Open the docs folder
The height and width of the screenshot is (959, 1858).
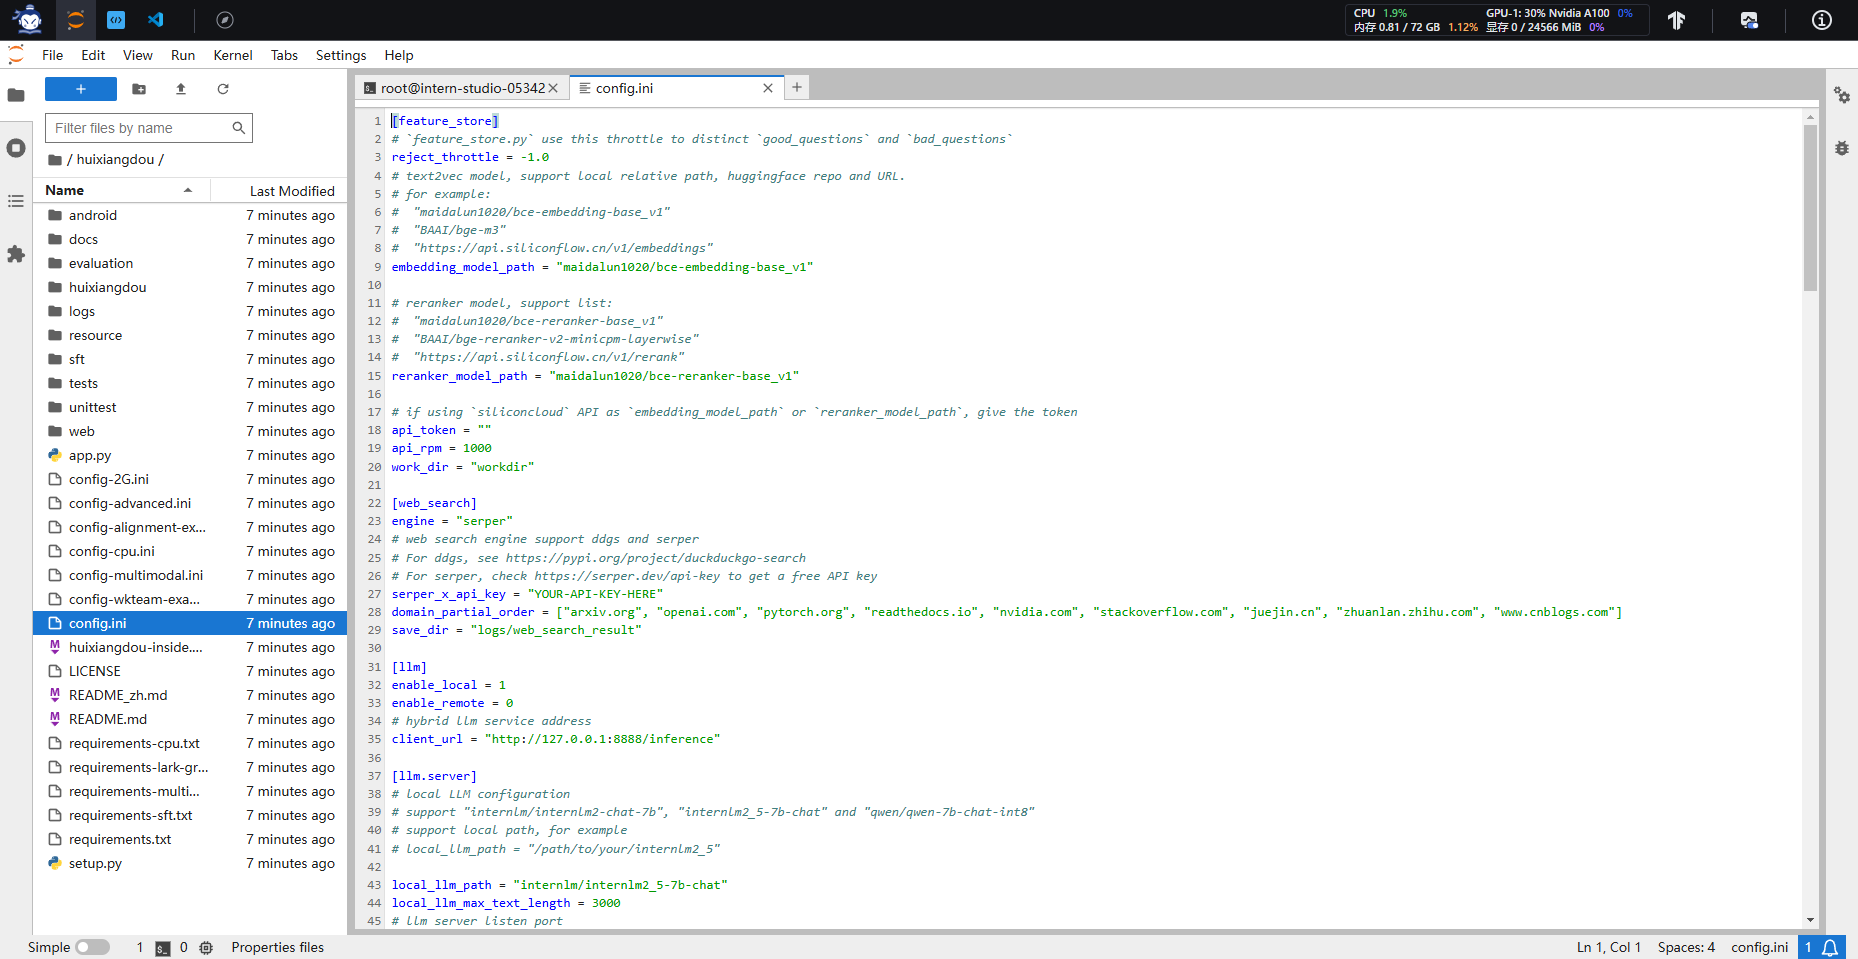[190, 239]
